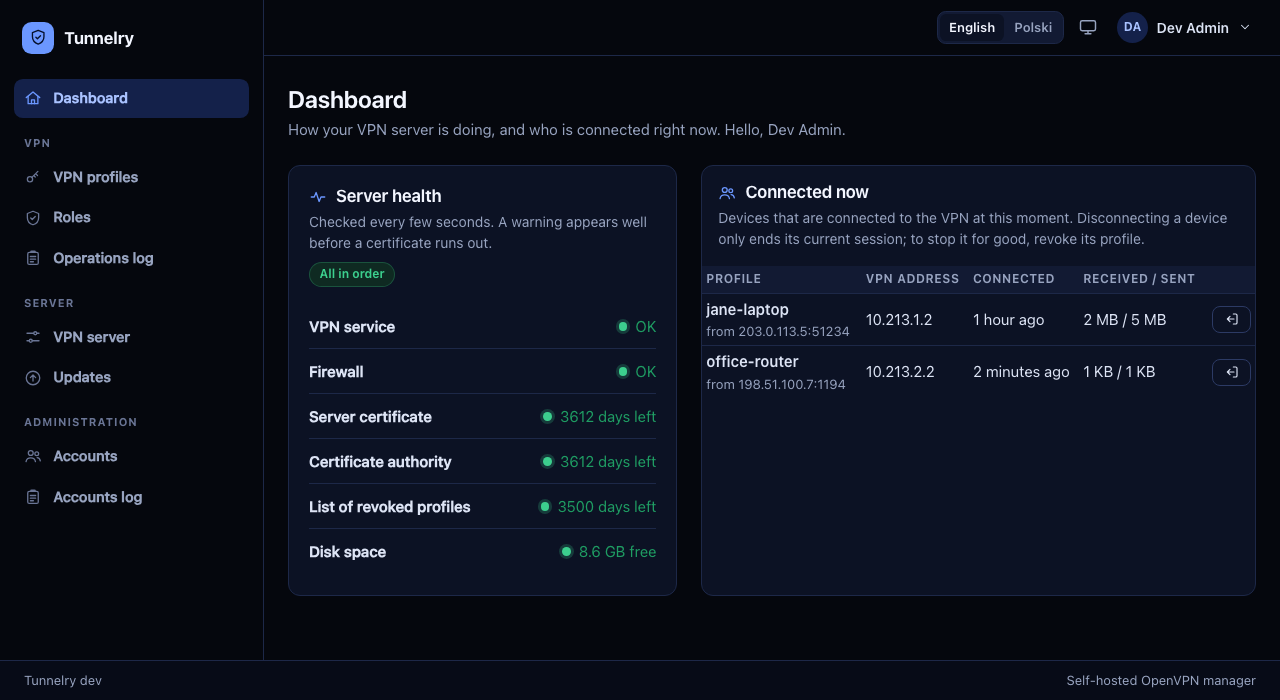1280x700 pixels.
Task: View the Accounts log
Action: pyautogui.click(x=131, y=497)
